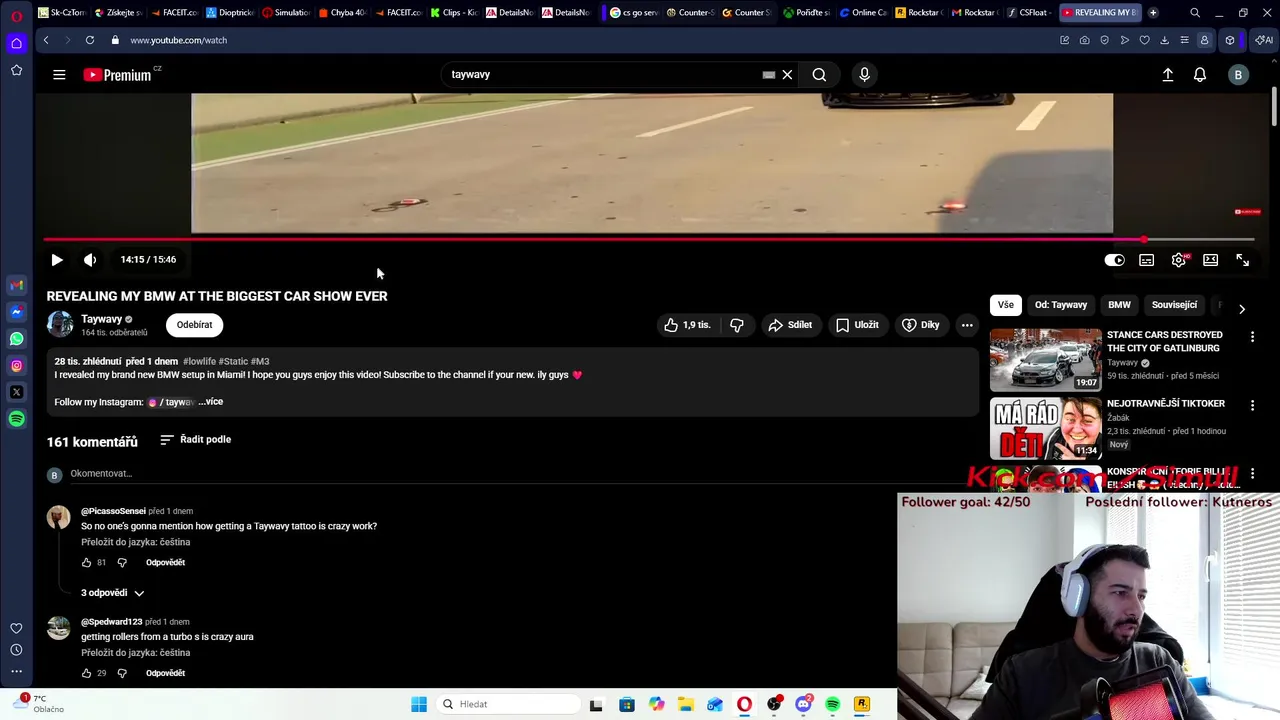The height and width of the screenshot is (720, 1280).
Task: Seek on the red video progress bar
Action: pyautogui.click(x=648, y=240)
